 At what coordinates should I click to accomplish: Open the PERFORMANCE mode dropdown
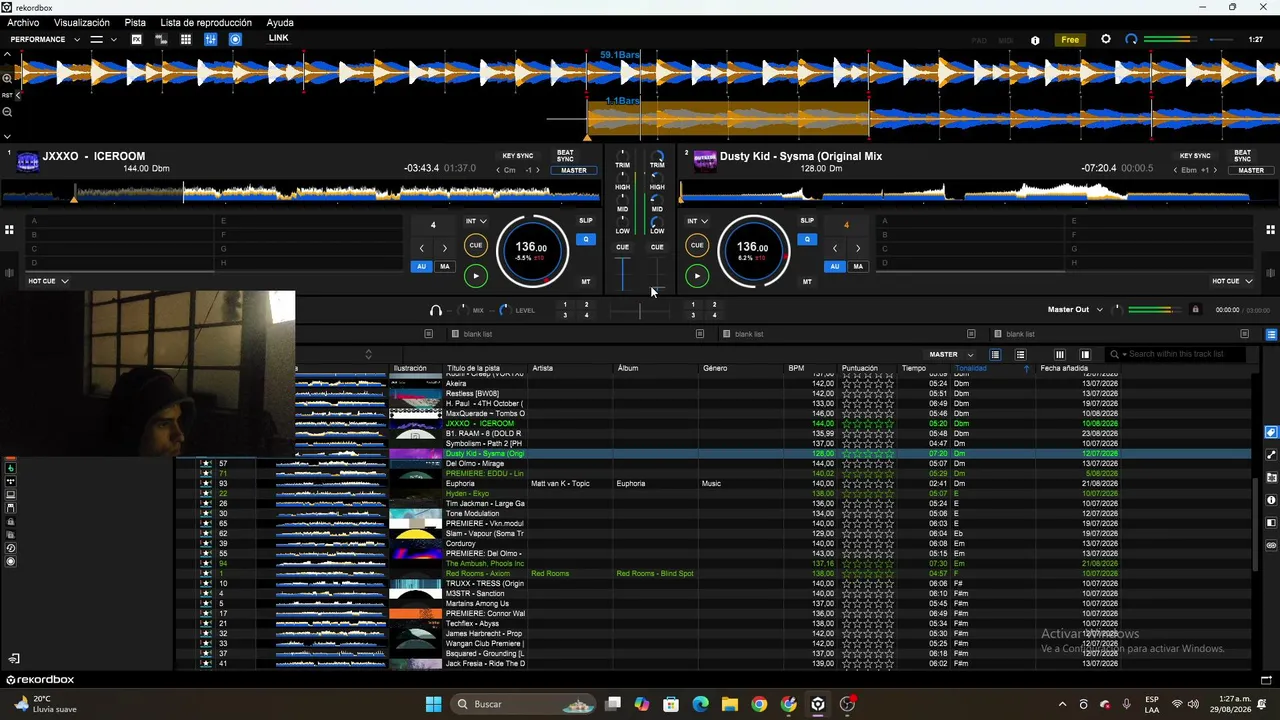[x=46, y=39]
